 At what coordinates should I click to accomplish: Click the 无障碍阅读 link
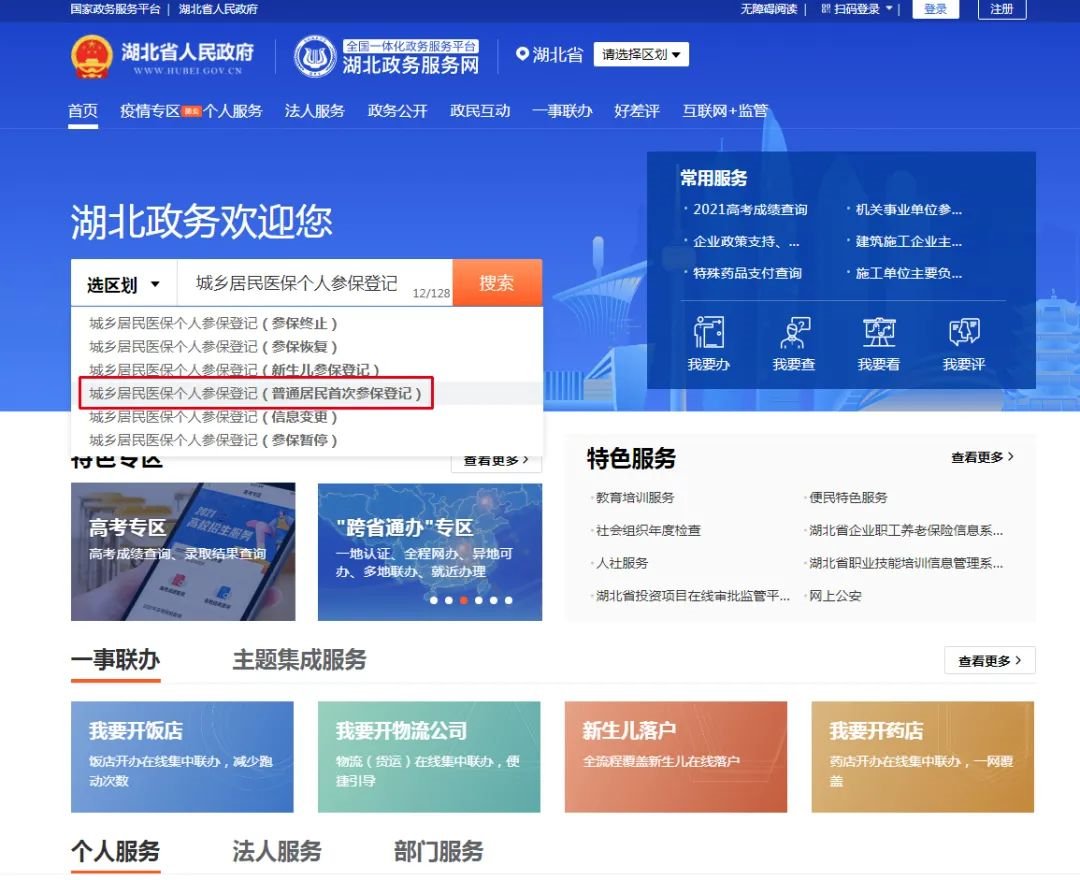click(769, 9)
